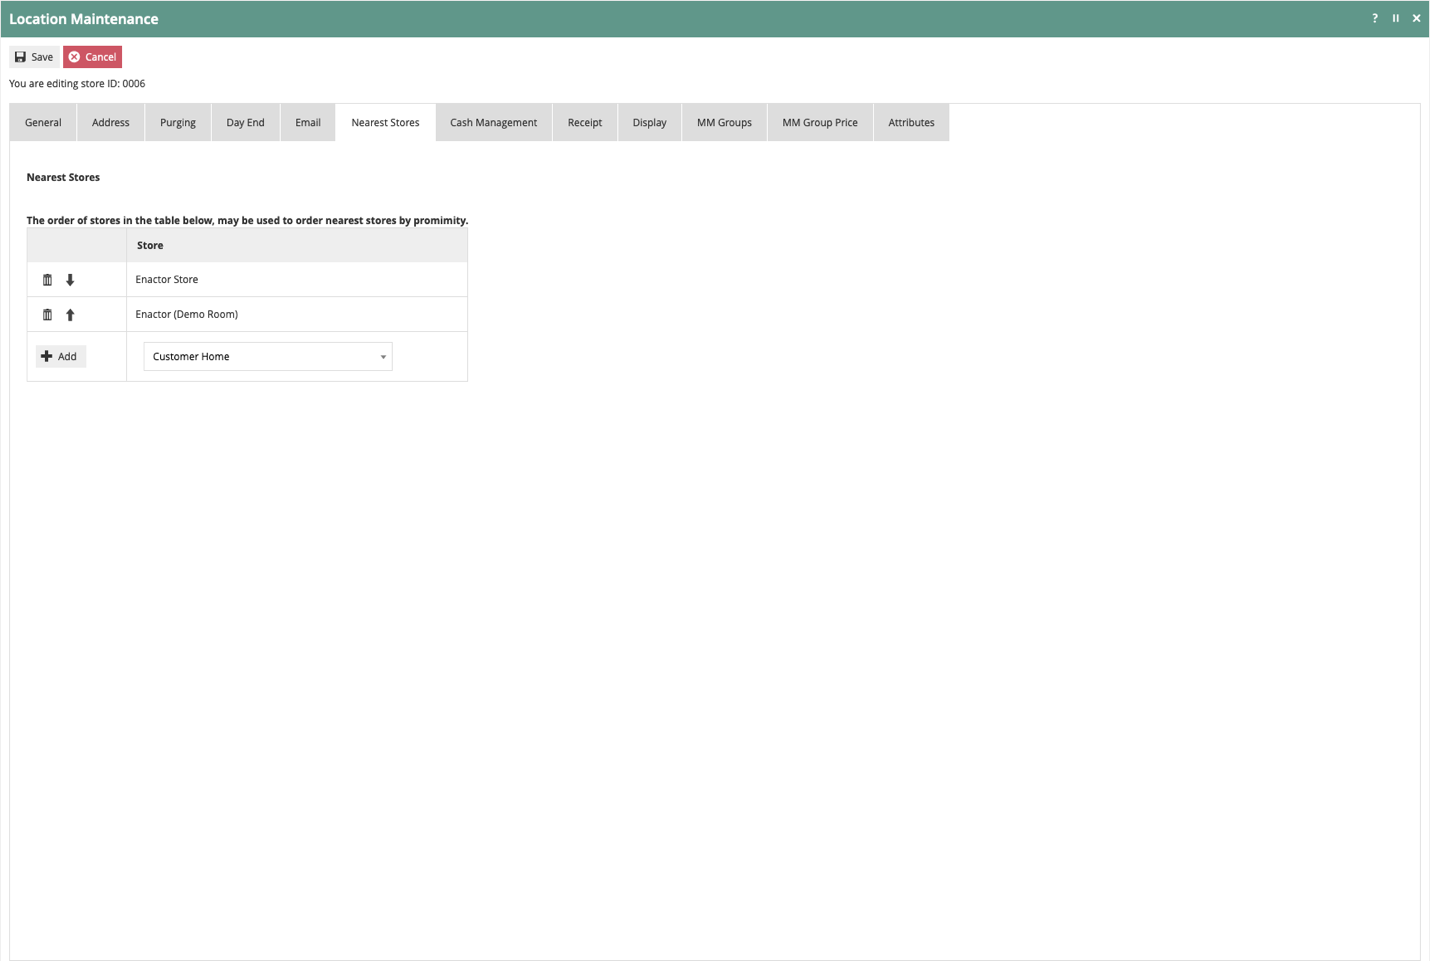This screenshot has width=1430, height=961.
Task: Open the Customer Home store dropdown
Action: coord(268,357)
